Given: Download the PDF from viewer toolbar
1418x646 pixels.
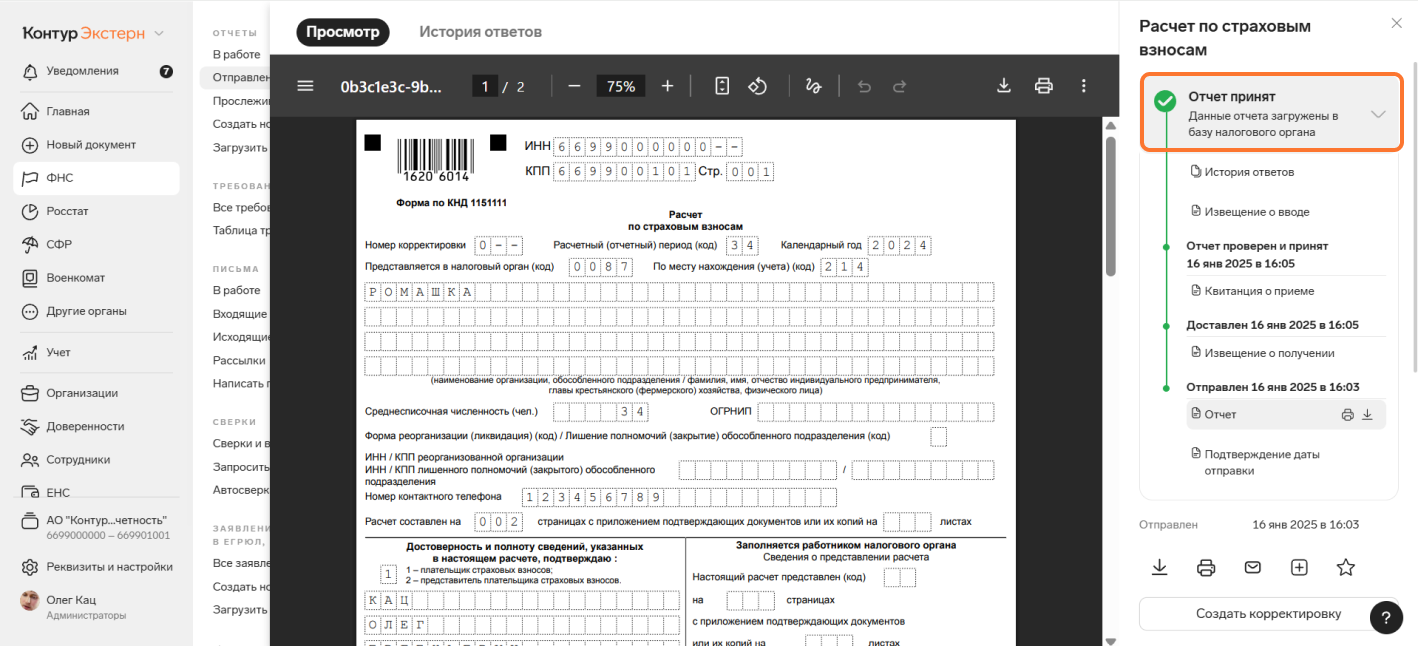Looking at the screenshot, I should point(1004,86).
